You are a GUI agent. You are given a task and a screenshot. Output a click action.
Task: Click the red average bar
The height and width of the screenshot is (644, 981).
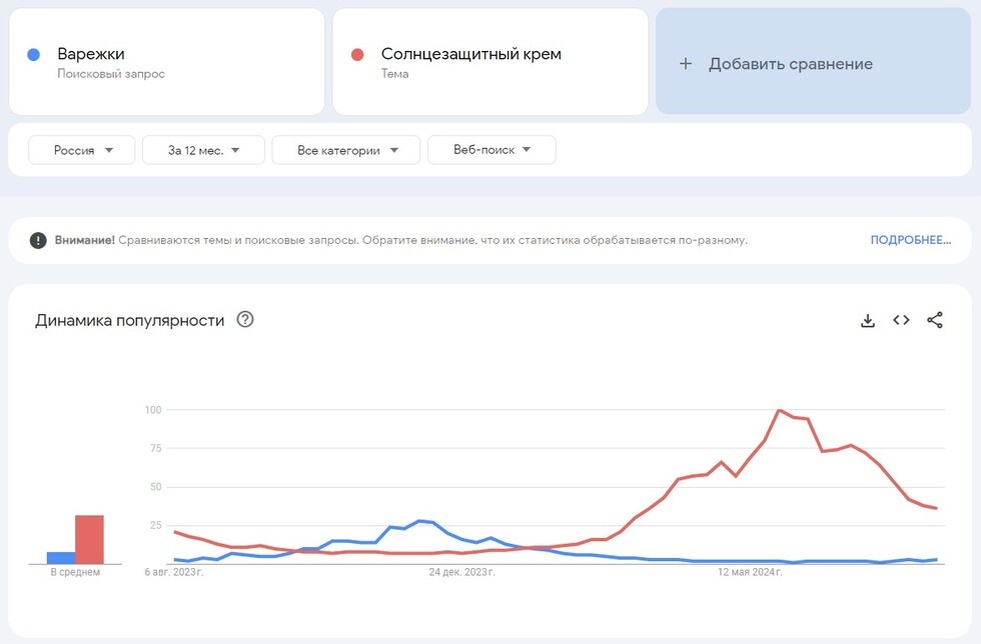(90, 540)
